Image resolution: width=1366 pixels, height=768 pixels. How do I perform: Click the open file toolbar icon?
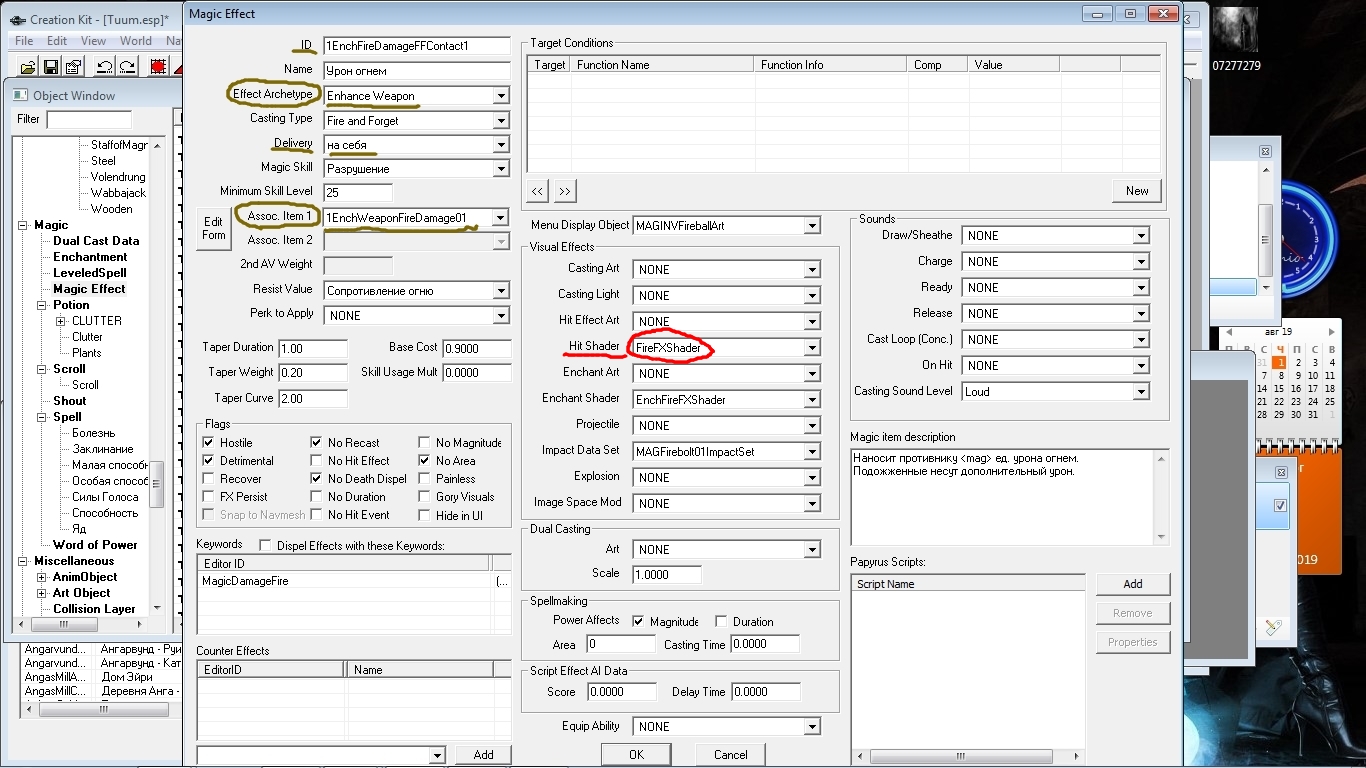28,67
